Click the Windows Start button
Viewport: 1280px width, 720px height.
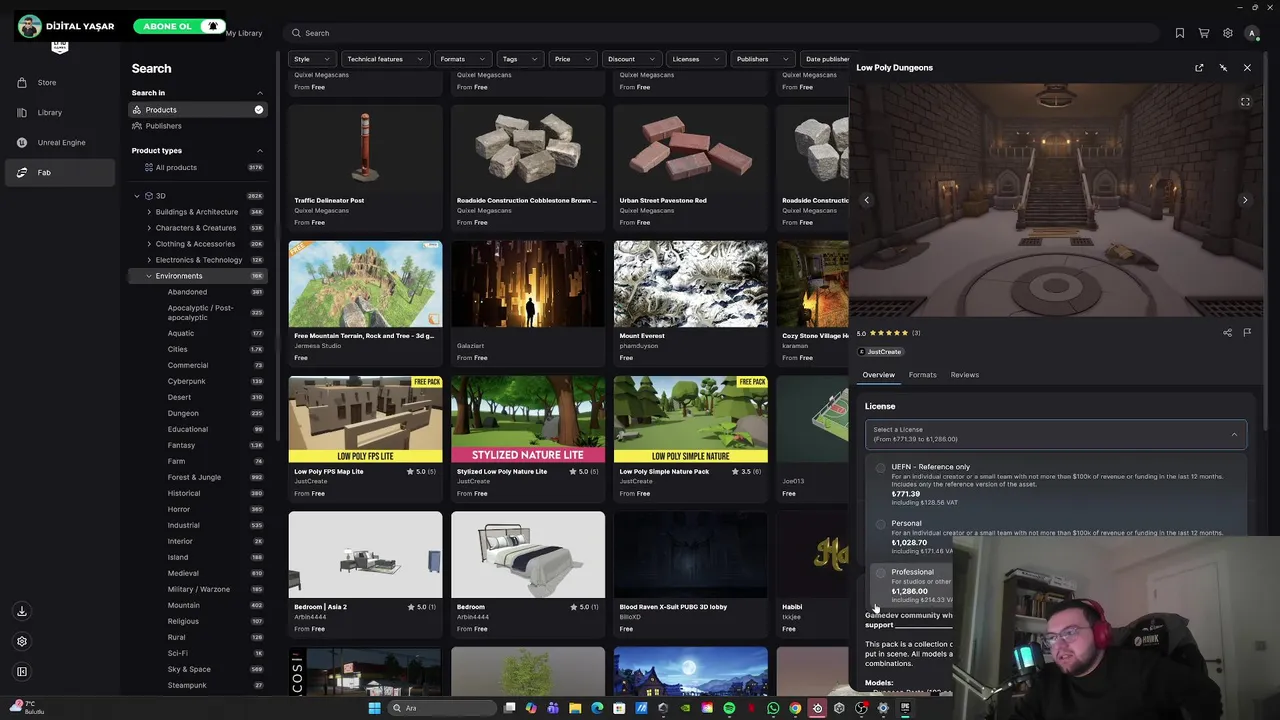(375, 708)
